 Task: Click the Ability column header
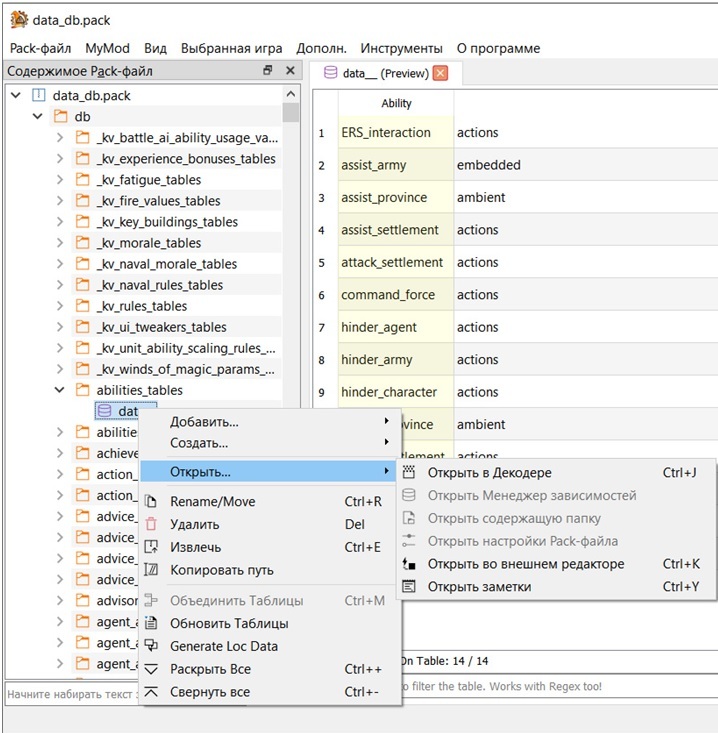coord(396,103)
